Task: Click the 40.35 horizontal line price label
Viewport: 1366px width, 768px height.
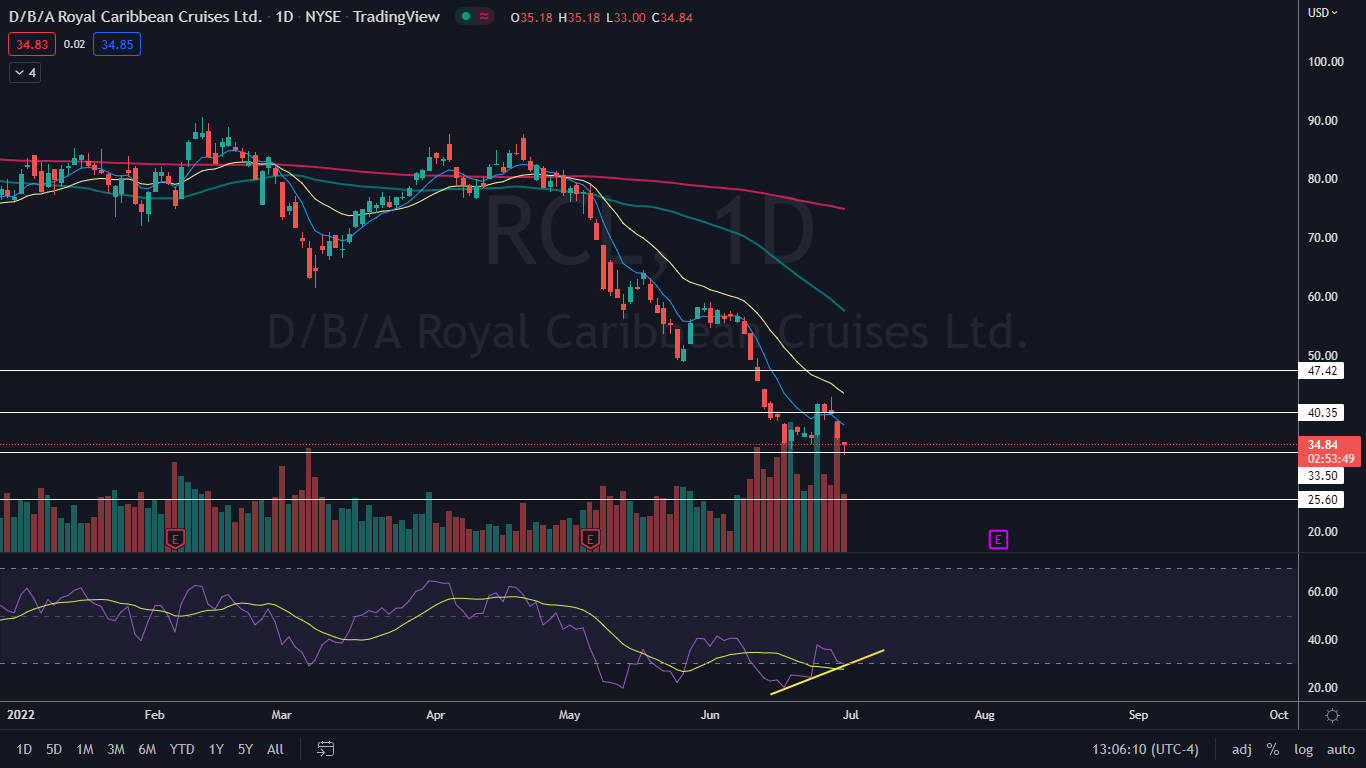Action: pyautogui.click(x=1320, y=412)
